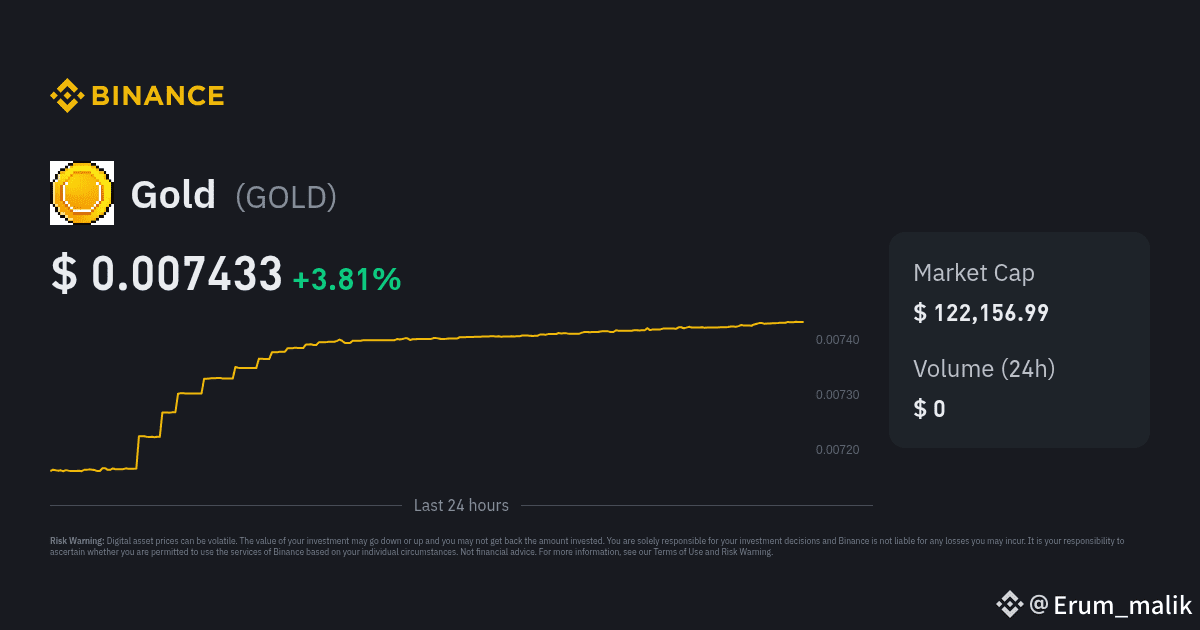Select the Gold token name
Screen dimensions: 1200x630
pyautogui.click(x=173, y=194)
